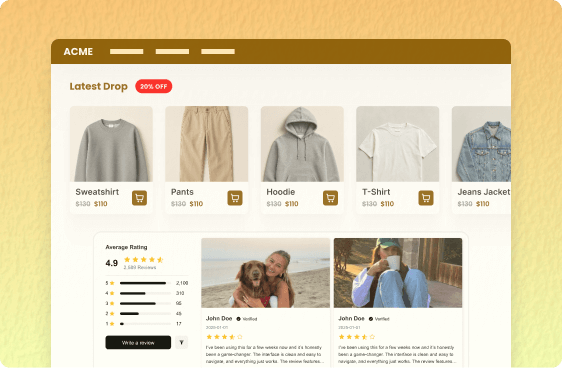Open the Hoodie product image
562x368 pixels.
coord(302,144)
